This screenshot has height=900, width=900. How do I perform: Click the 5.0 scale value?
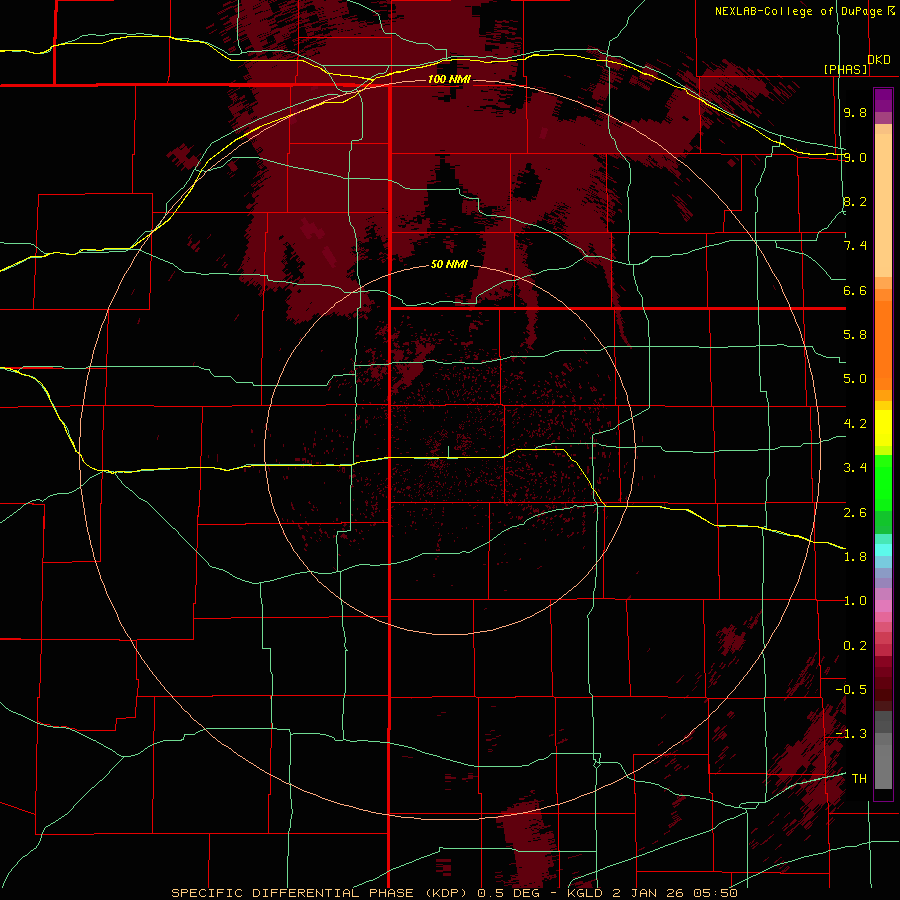click(x=855, y=379)
